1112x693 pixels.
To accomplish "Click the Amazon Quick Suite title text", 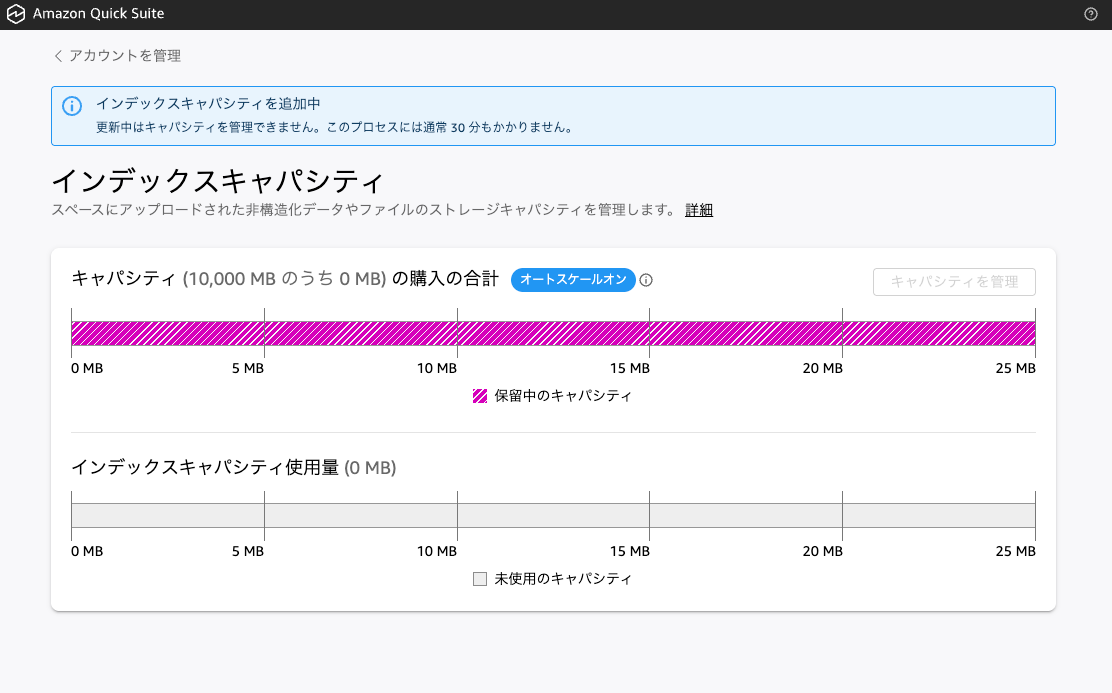I will [x=98, y=15].
